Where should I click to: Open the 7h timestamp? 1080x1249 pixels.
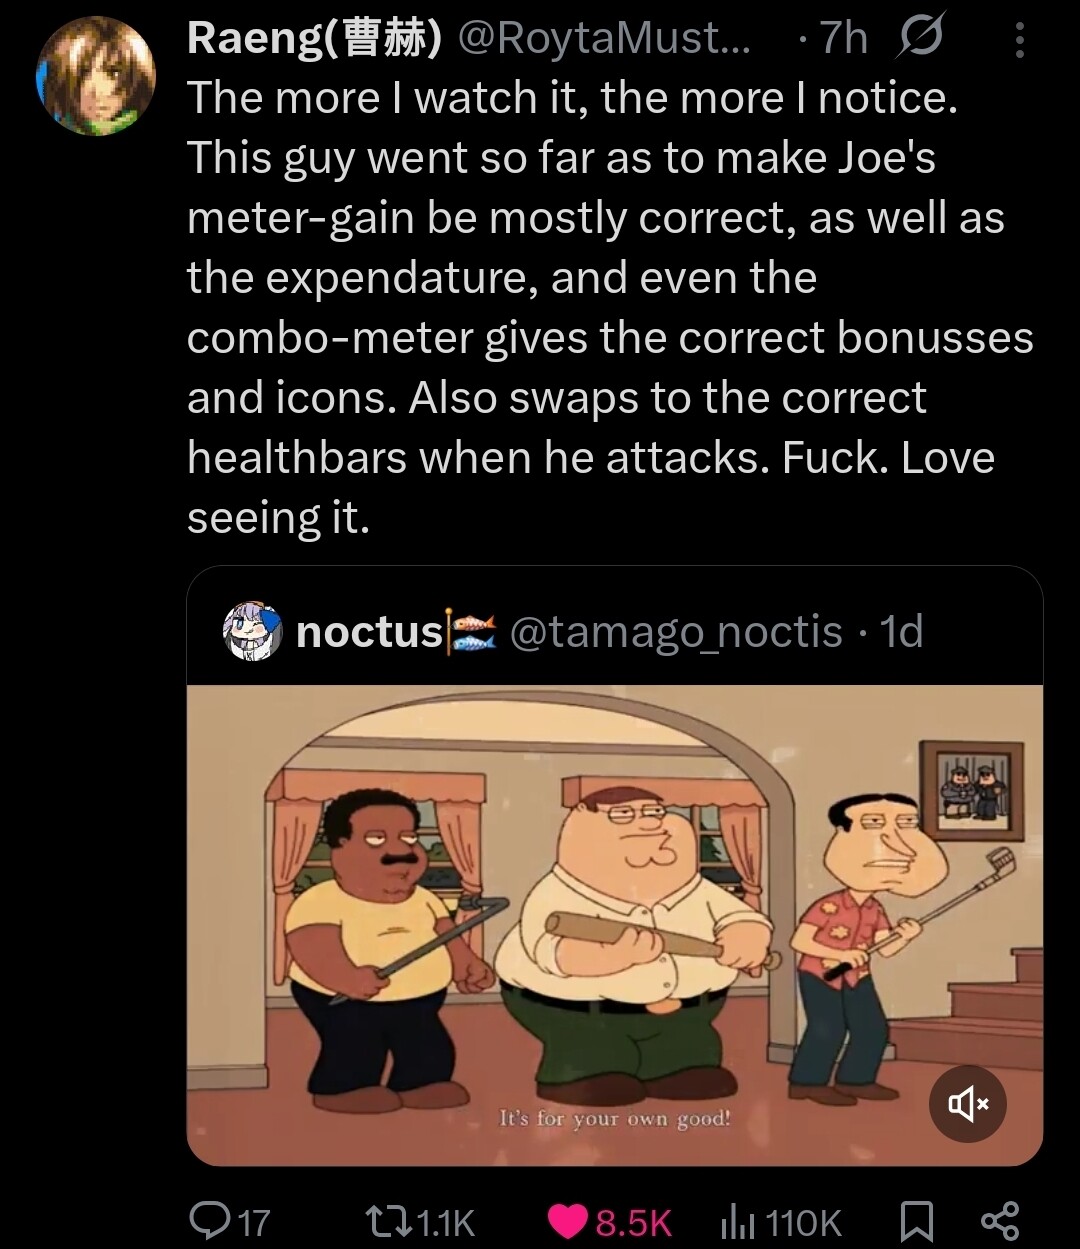pyautogui.click(x=842, y=38)
